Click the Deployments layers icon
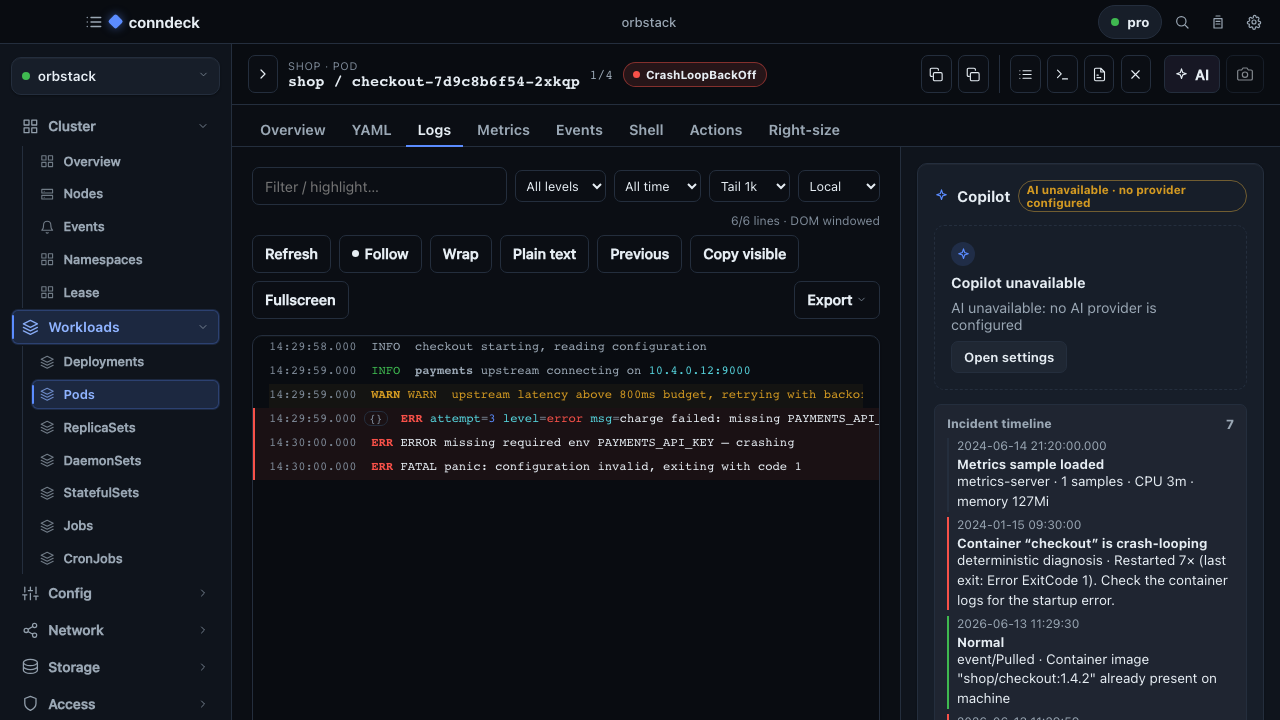 coord(47,362)
